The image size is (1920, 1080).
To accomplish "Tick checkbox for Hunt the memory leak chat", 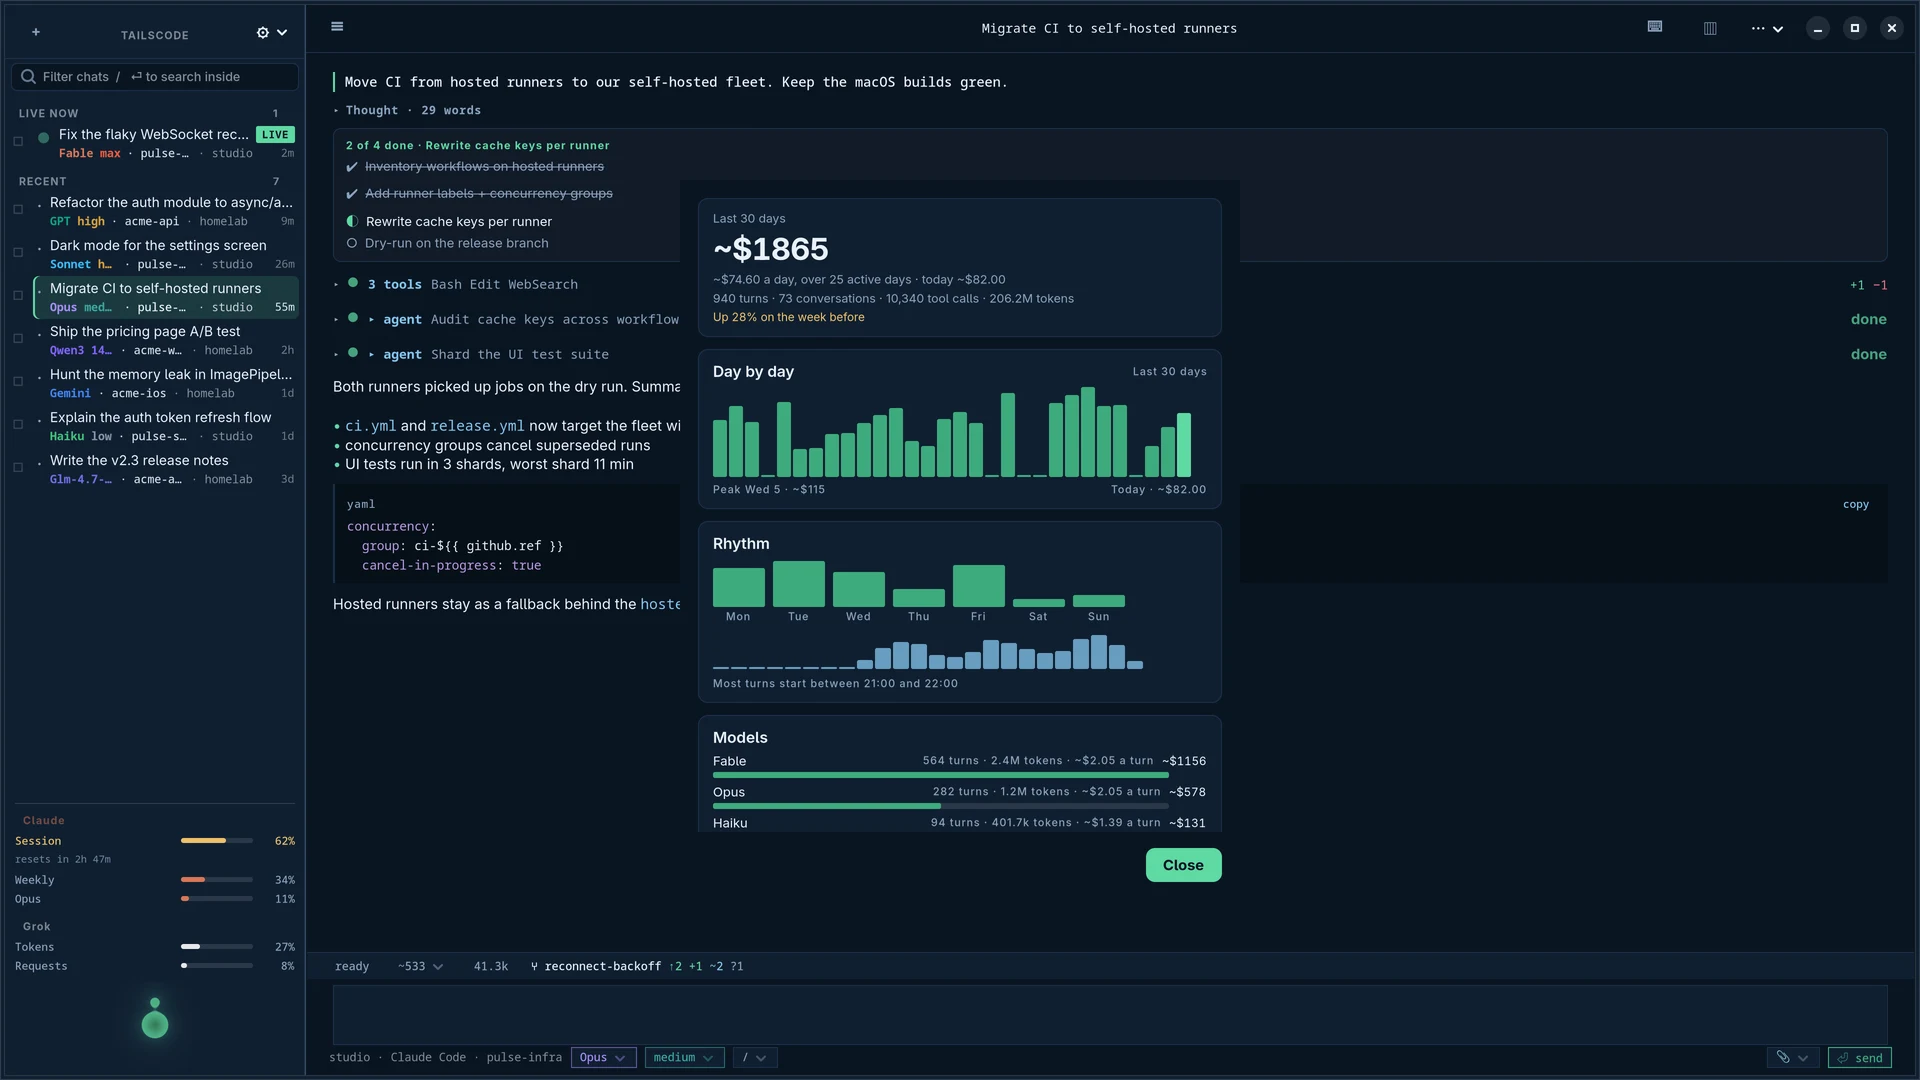I will pyautogui.click(x=18, y=381).
